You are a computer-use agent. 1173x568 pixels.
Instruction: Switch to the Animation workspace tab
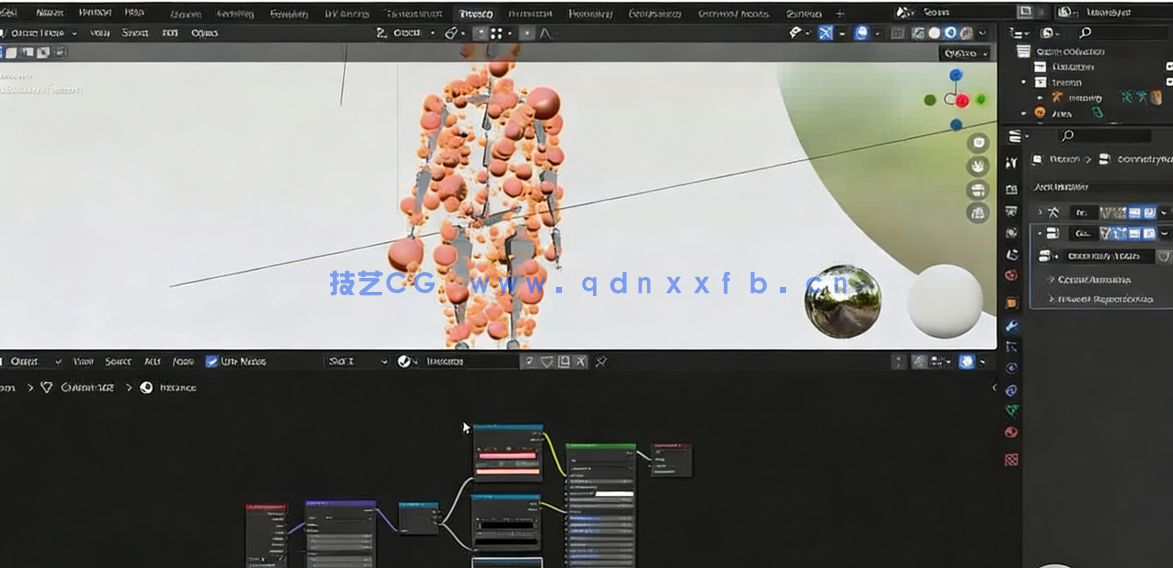coord(530,13)
